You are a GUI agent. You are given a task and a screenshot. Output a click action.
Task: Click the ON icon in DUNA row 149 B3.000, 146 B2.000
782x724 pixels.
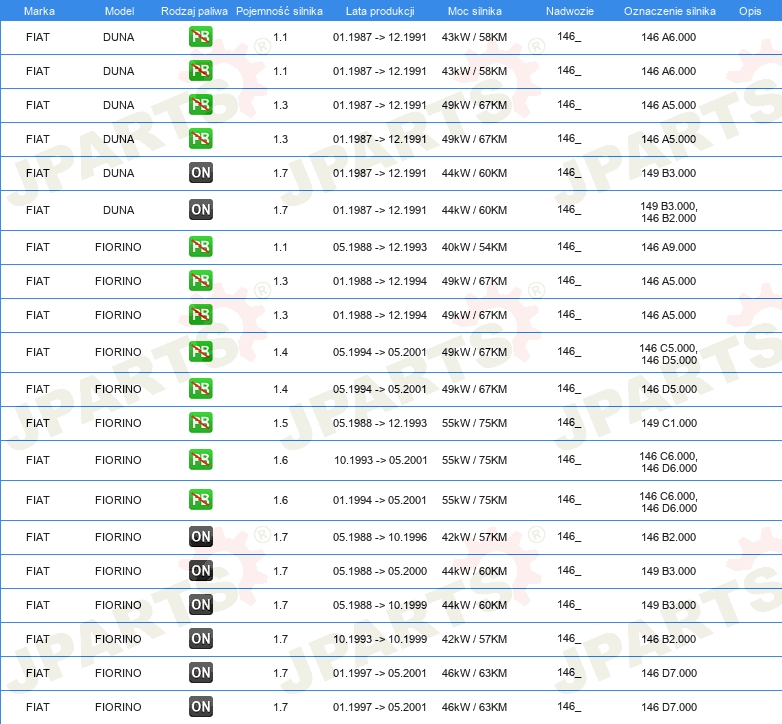[x=201, y=209]
